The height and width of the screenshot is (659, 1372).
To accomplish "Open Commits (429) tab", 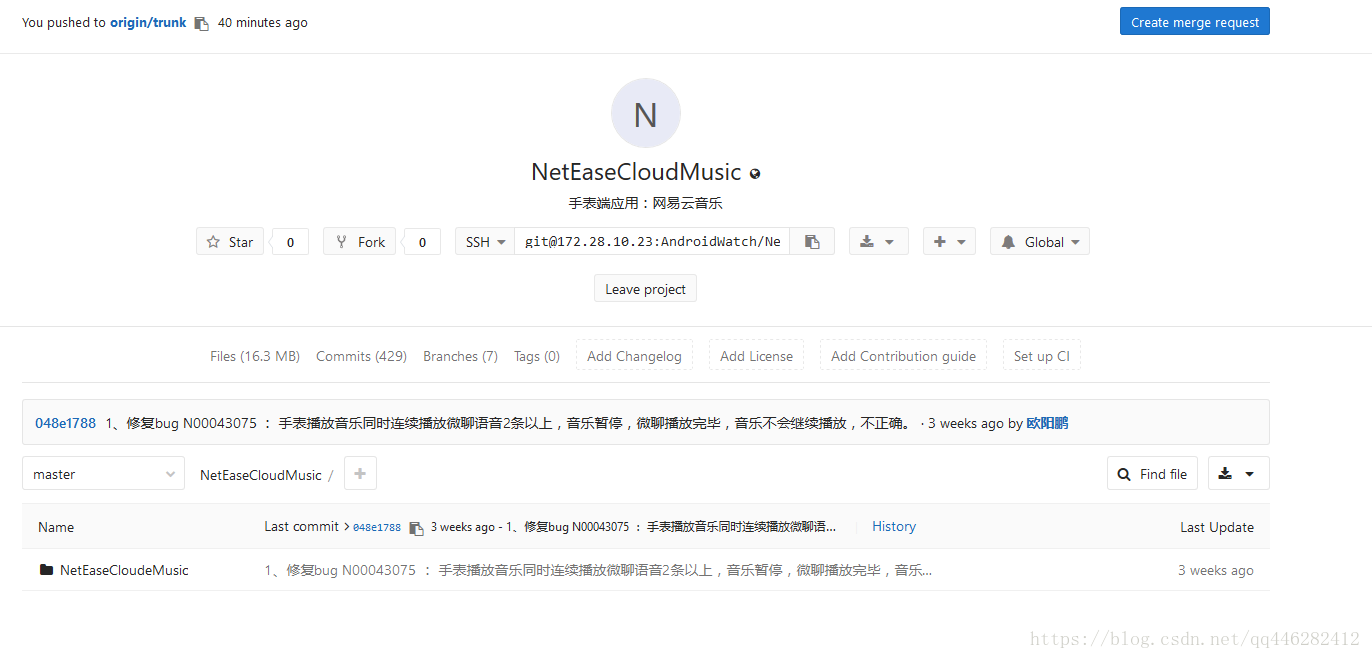I will pos(361,356).
